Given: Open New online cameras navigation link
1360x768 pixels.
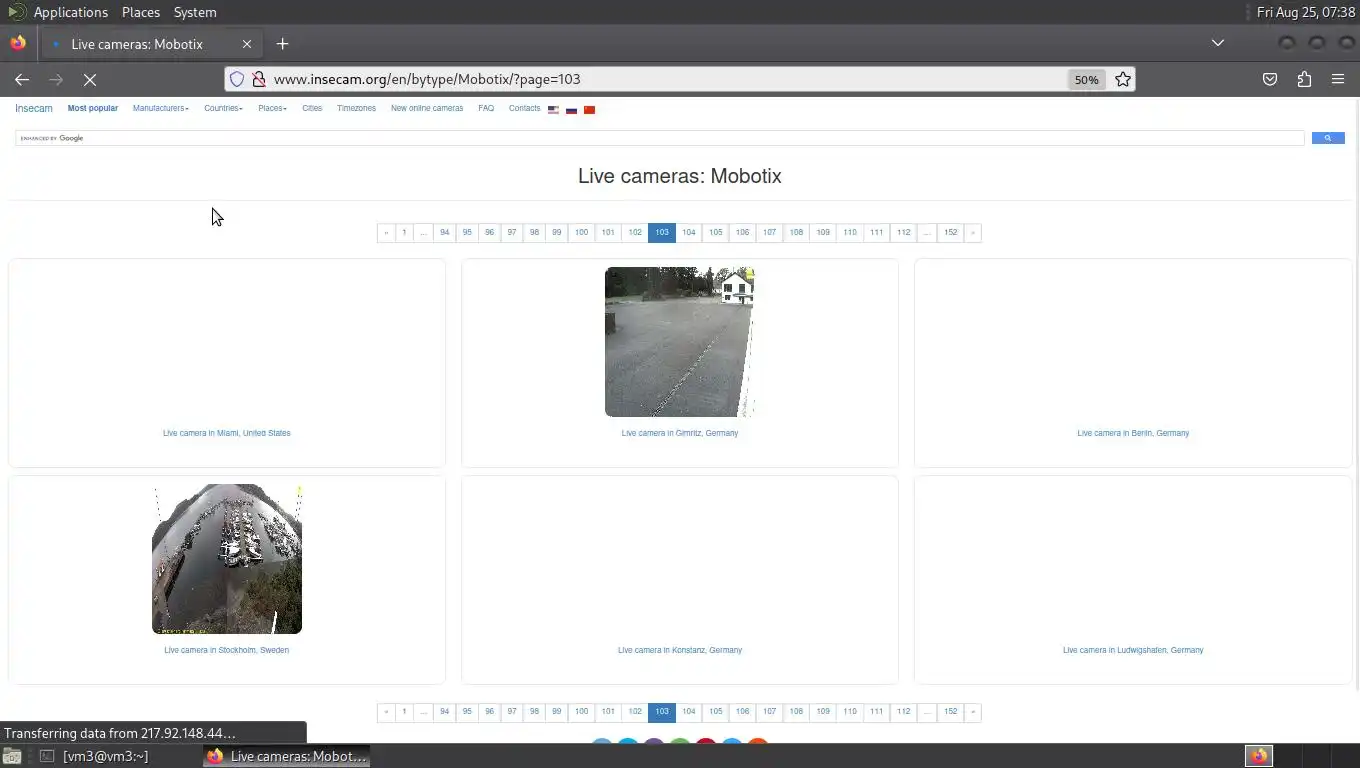Looking at the screenshot, I should [x=427, y=108].
